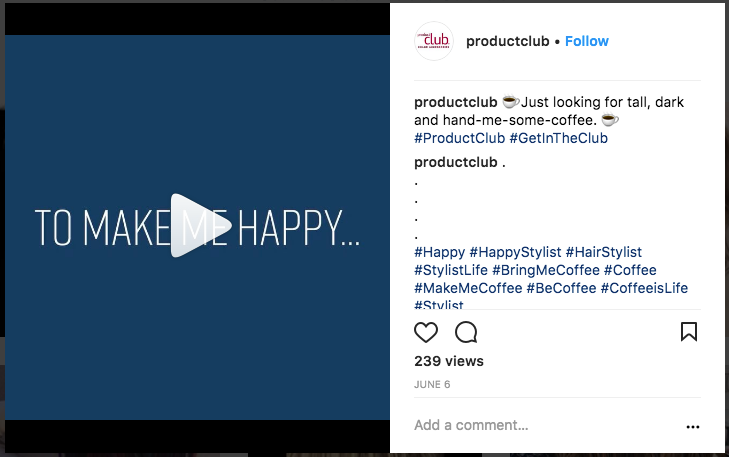Open the #Happy hashtag

click(x=439, y=252)
